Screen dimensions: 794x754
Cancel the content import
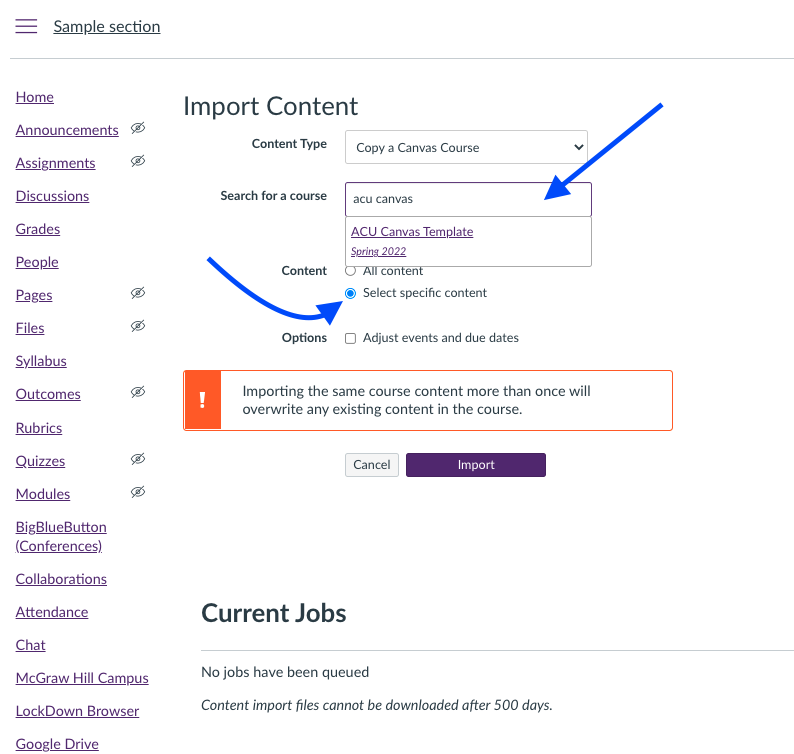[x=372, y=465]
